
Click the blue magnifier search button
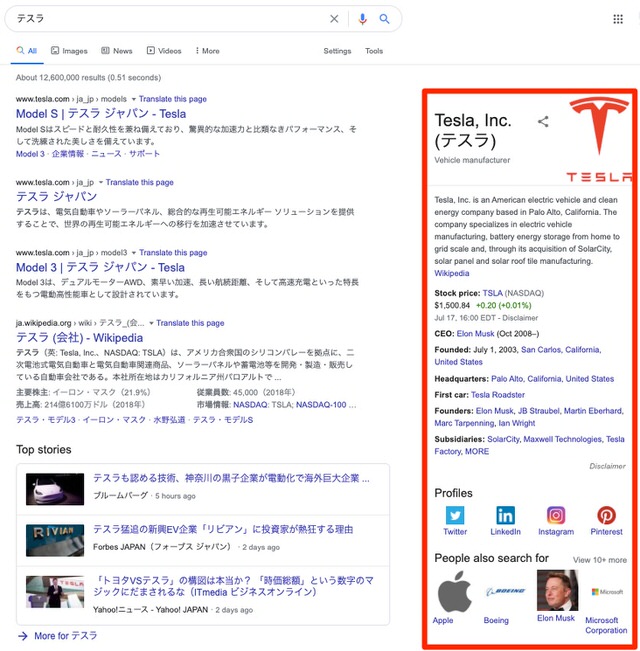[385, 19]
